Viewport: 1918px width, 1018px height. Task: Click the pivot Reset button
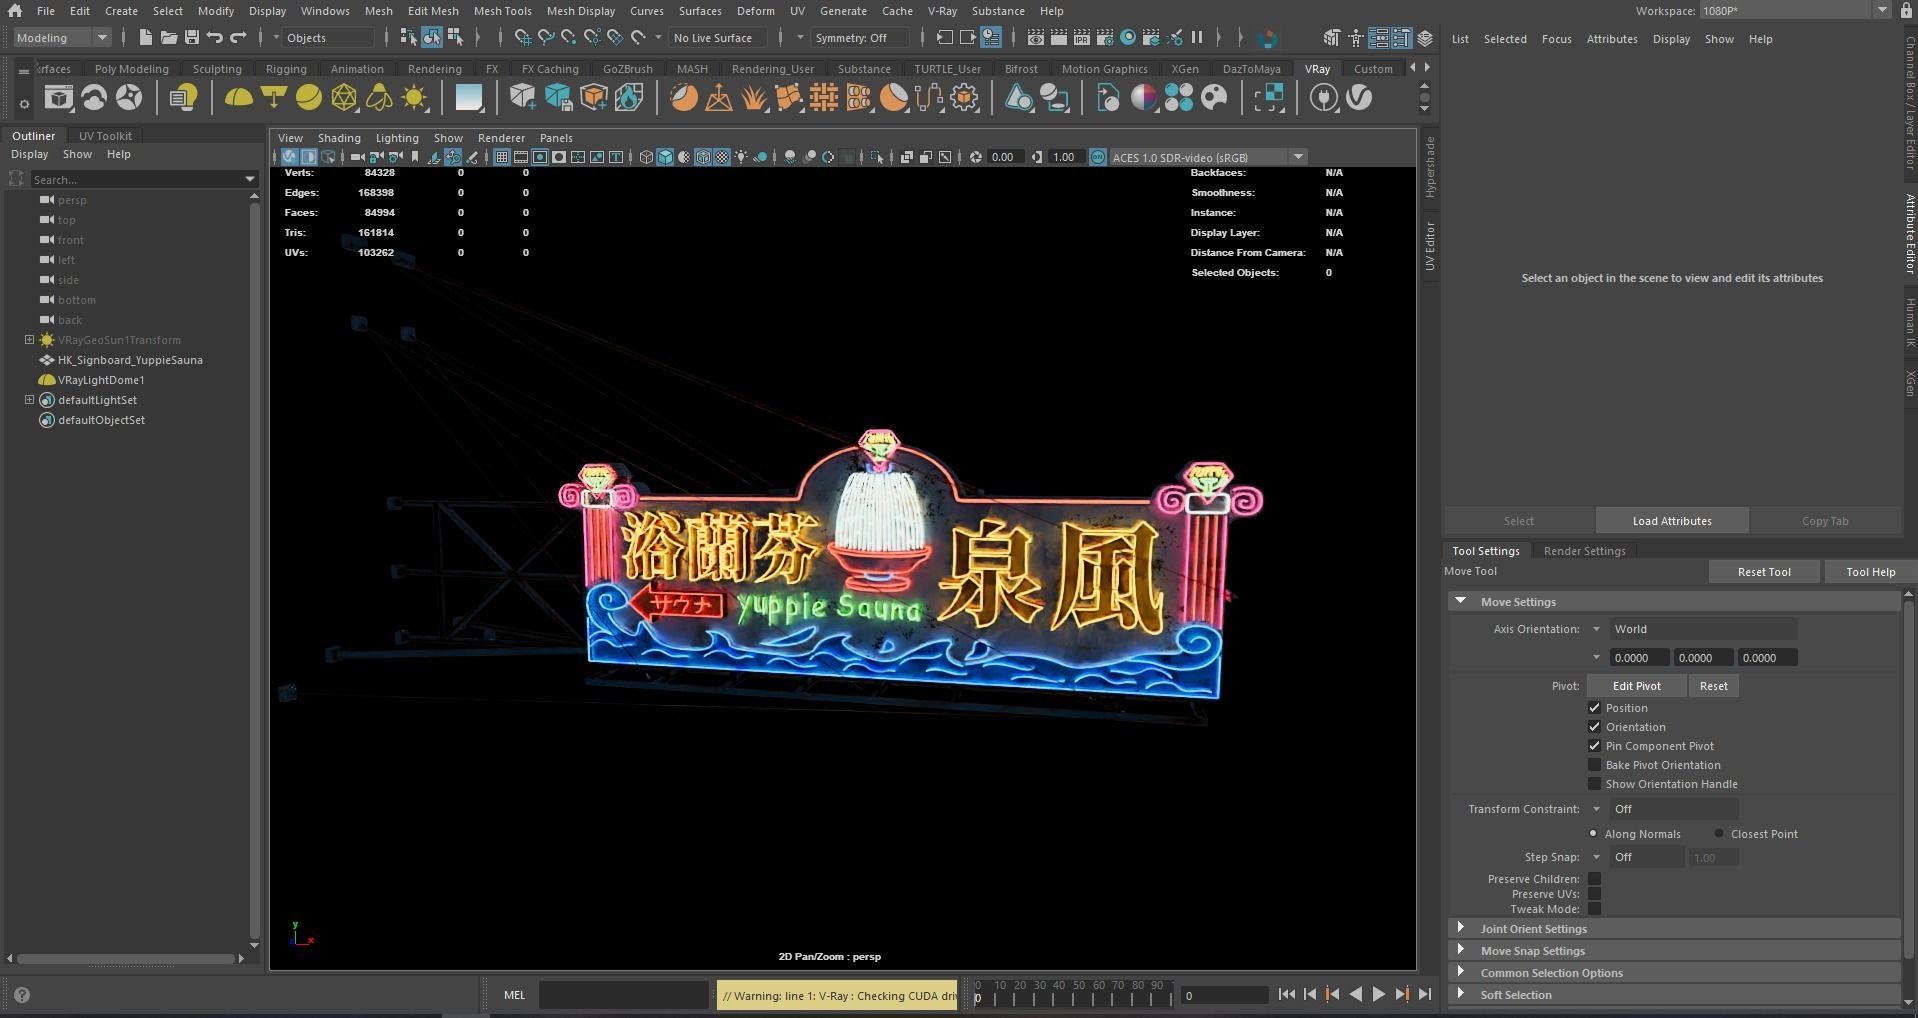coord(1713,686)
